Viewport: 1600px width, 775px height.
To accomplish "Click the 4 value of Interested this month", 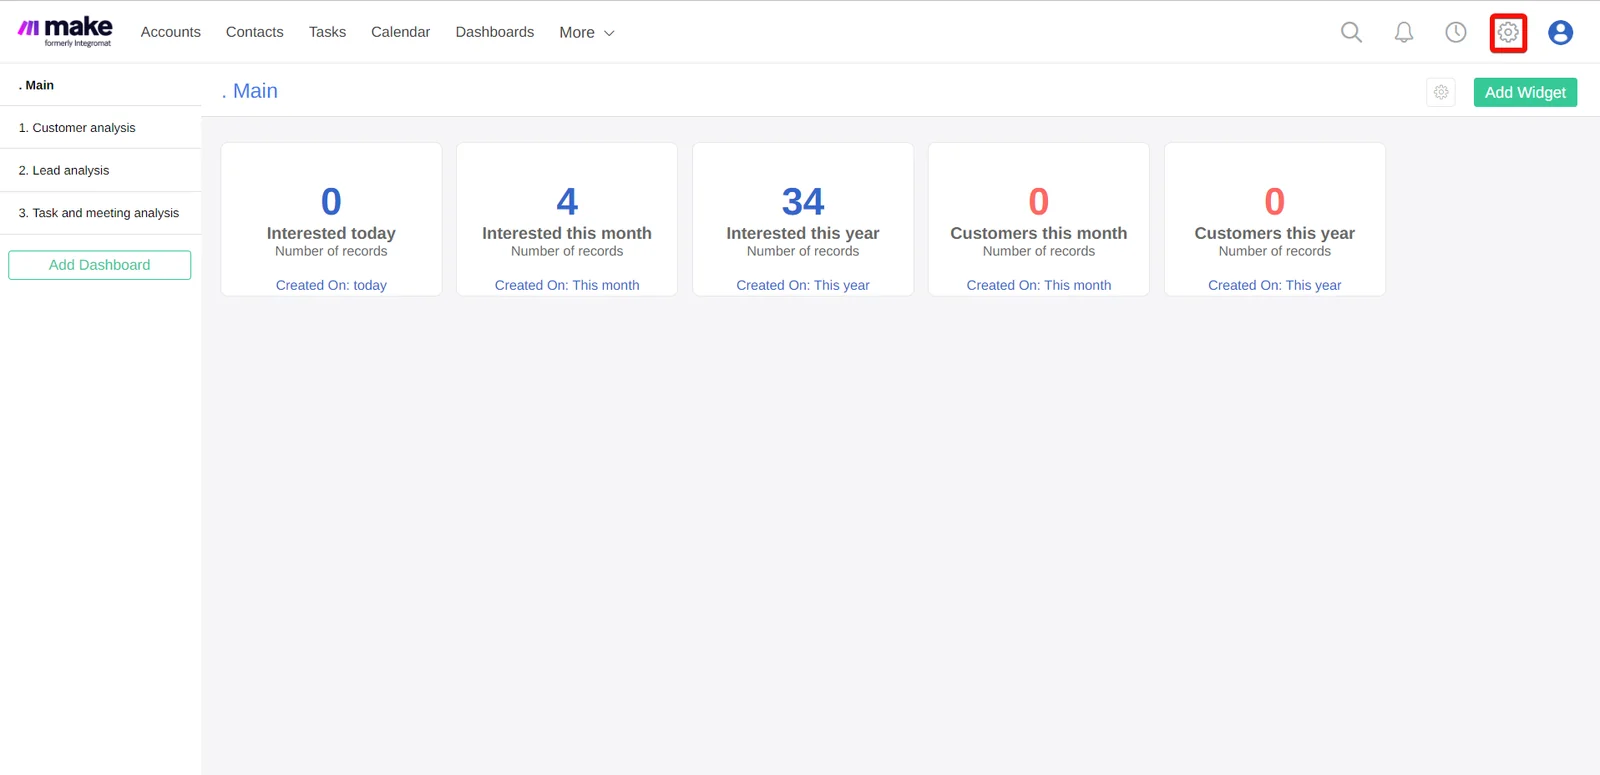I will [567, 202].
